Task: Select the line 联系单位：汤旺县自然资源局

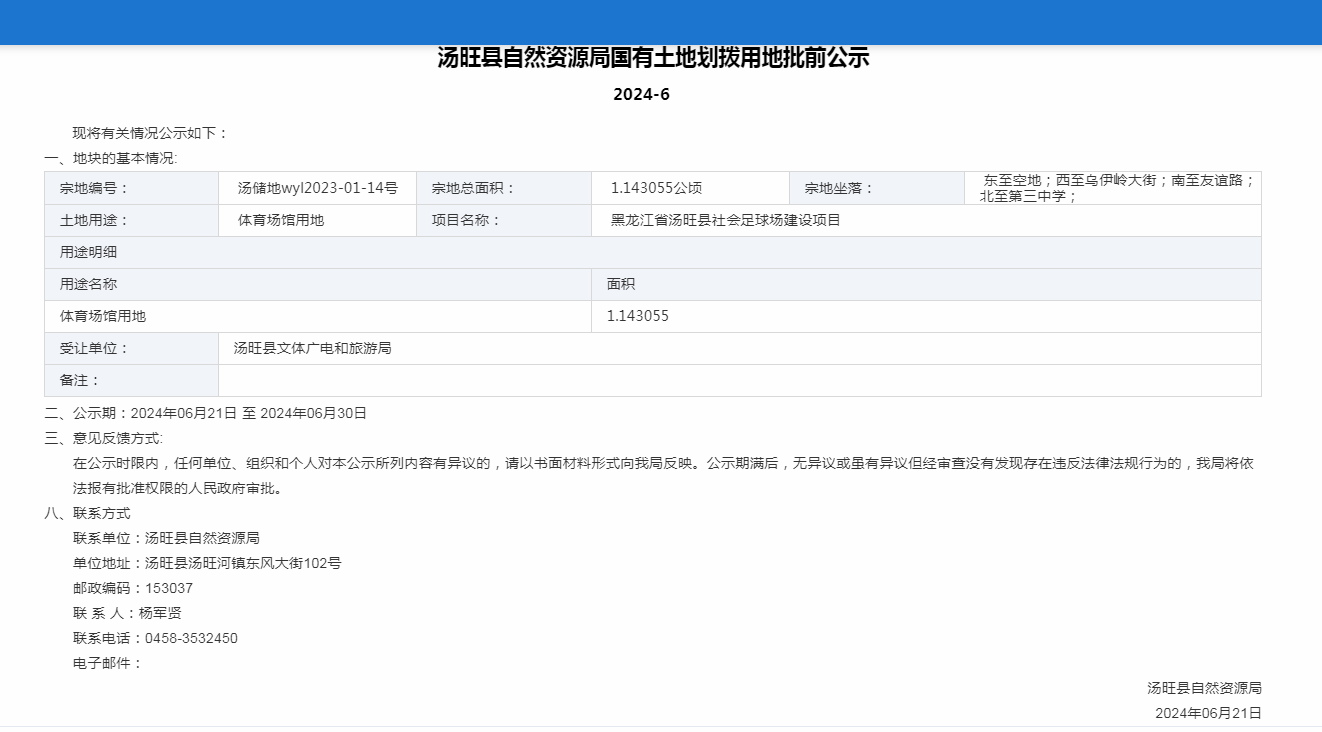Action: coord(167,538)
